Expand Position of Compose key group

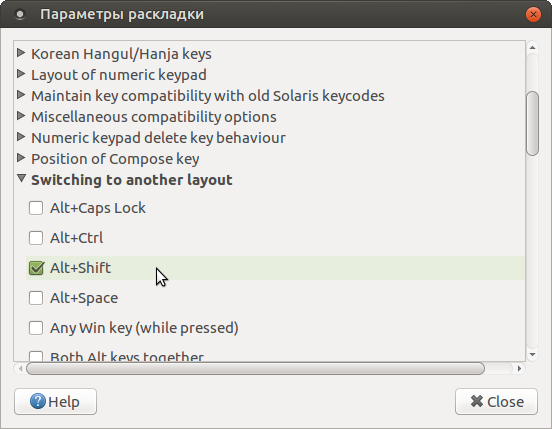coord(21,158)
